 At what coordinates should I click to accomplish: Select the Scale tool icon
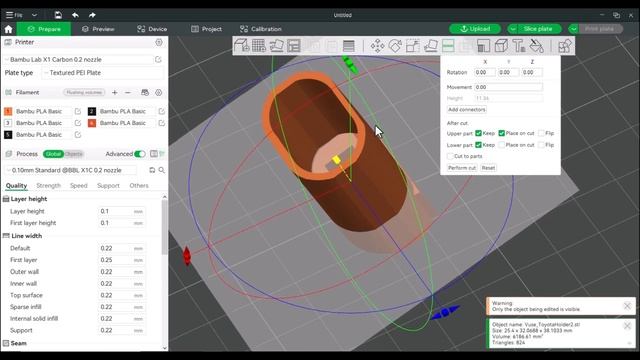click(x=413, y=46)
